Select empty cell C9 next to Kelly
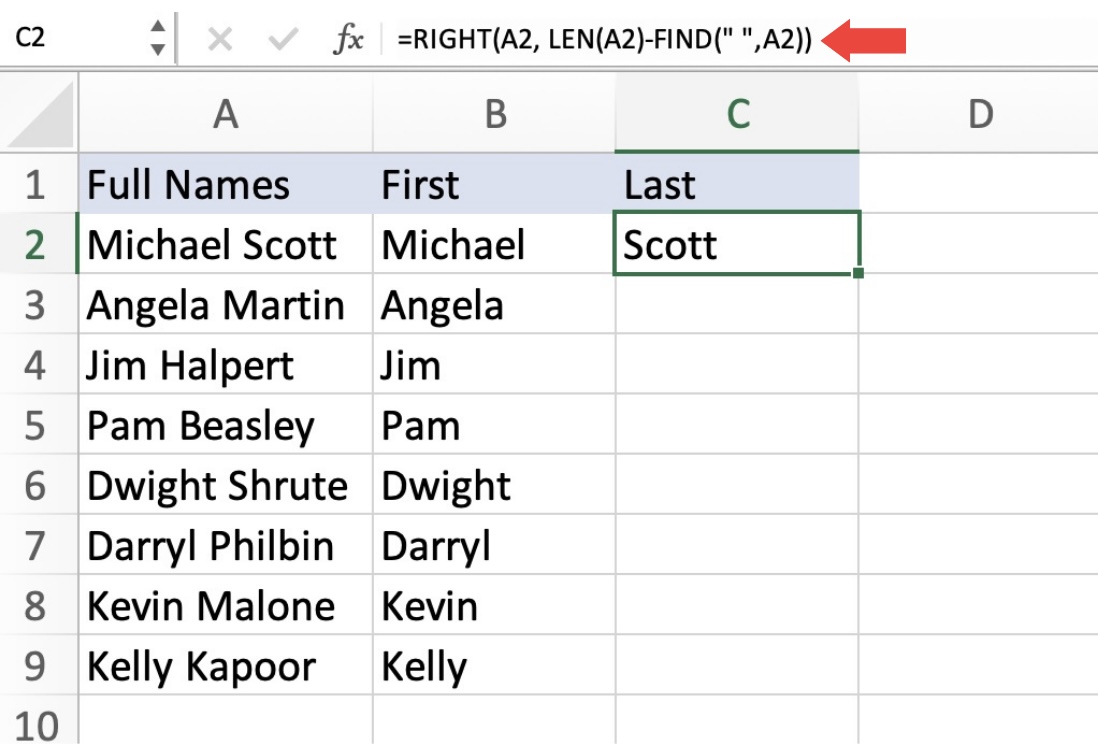Screen dimensions: 1098x745 pyautogui.click(x=737, y=666)
